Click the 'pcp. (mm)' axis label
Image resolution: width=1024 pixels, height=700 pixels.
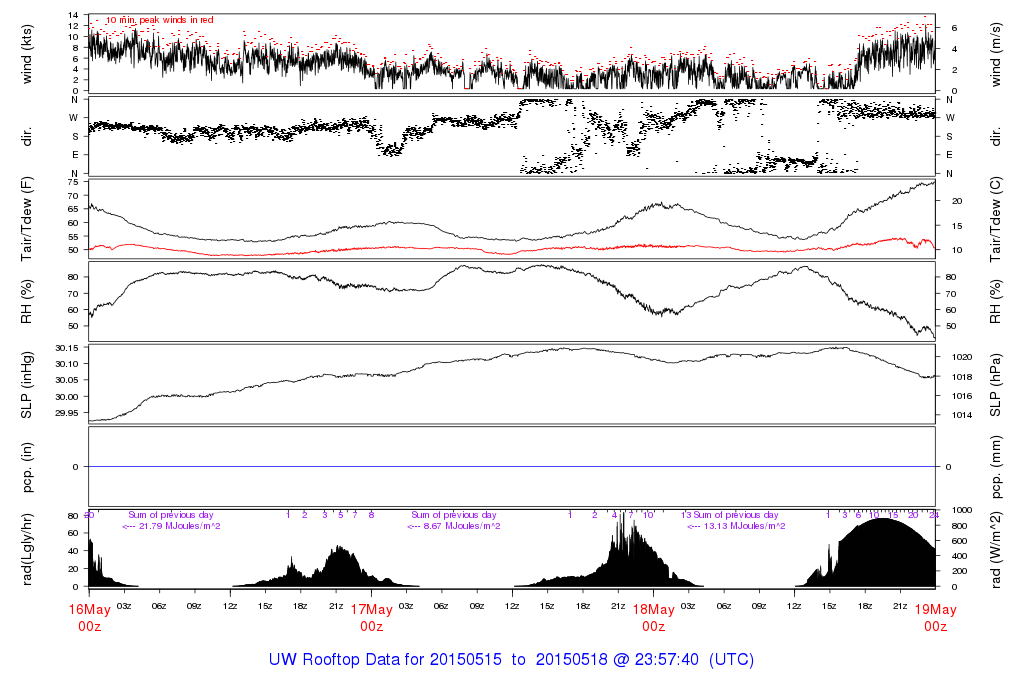(996, 467)
